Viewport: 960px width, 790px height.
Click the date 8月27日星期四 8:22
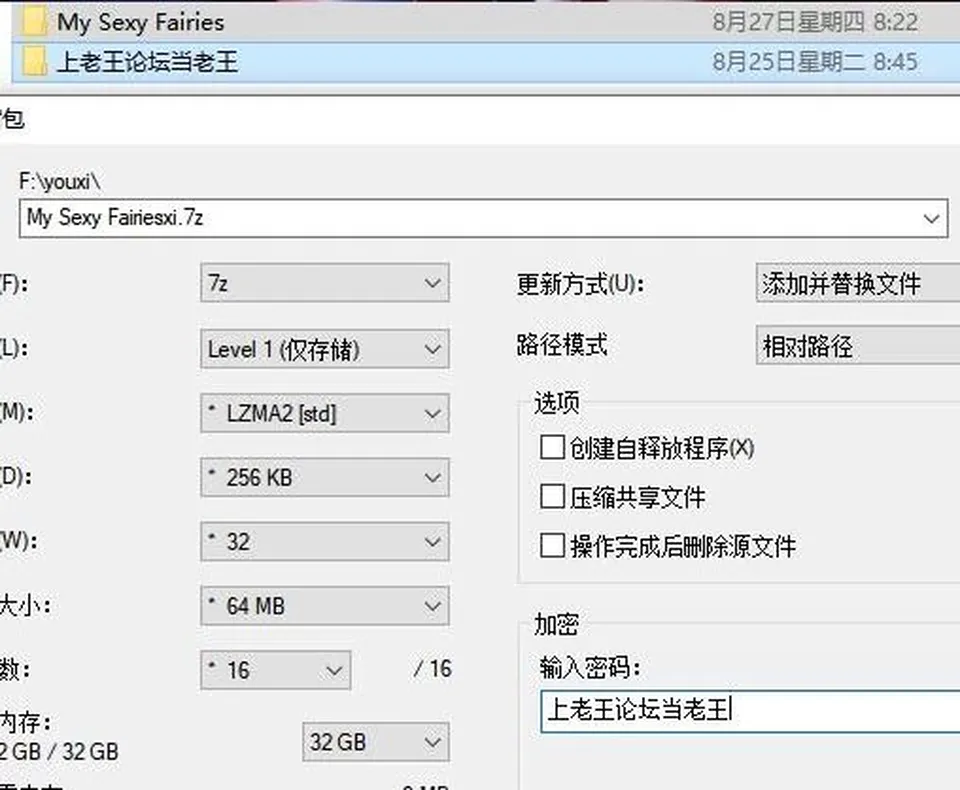(815, 23)
